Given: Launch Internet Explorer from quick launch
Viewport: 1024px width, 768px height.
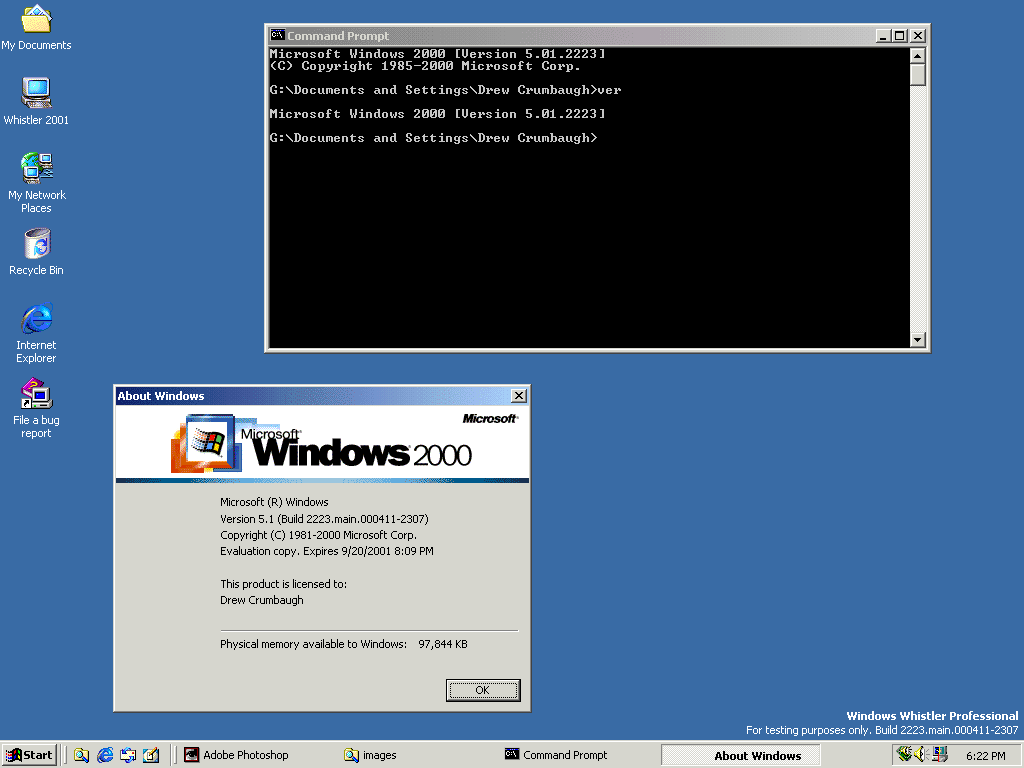Looking at the screenshot, I should (x=104, y=755).
